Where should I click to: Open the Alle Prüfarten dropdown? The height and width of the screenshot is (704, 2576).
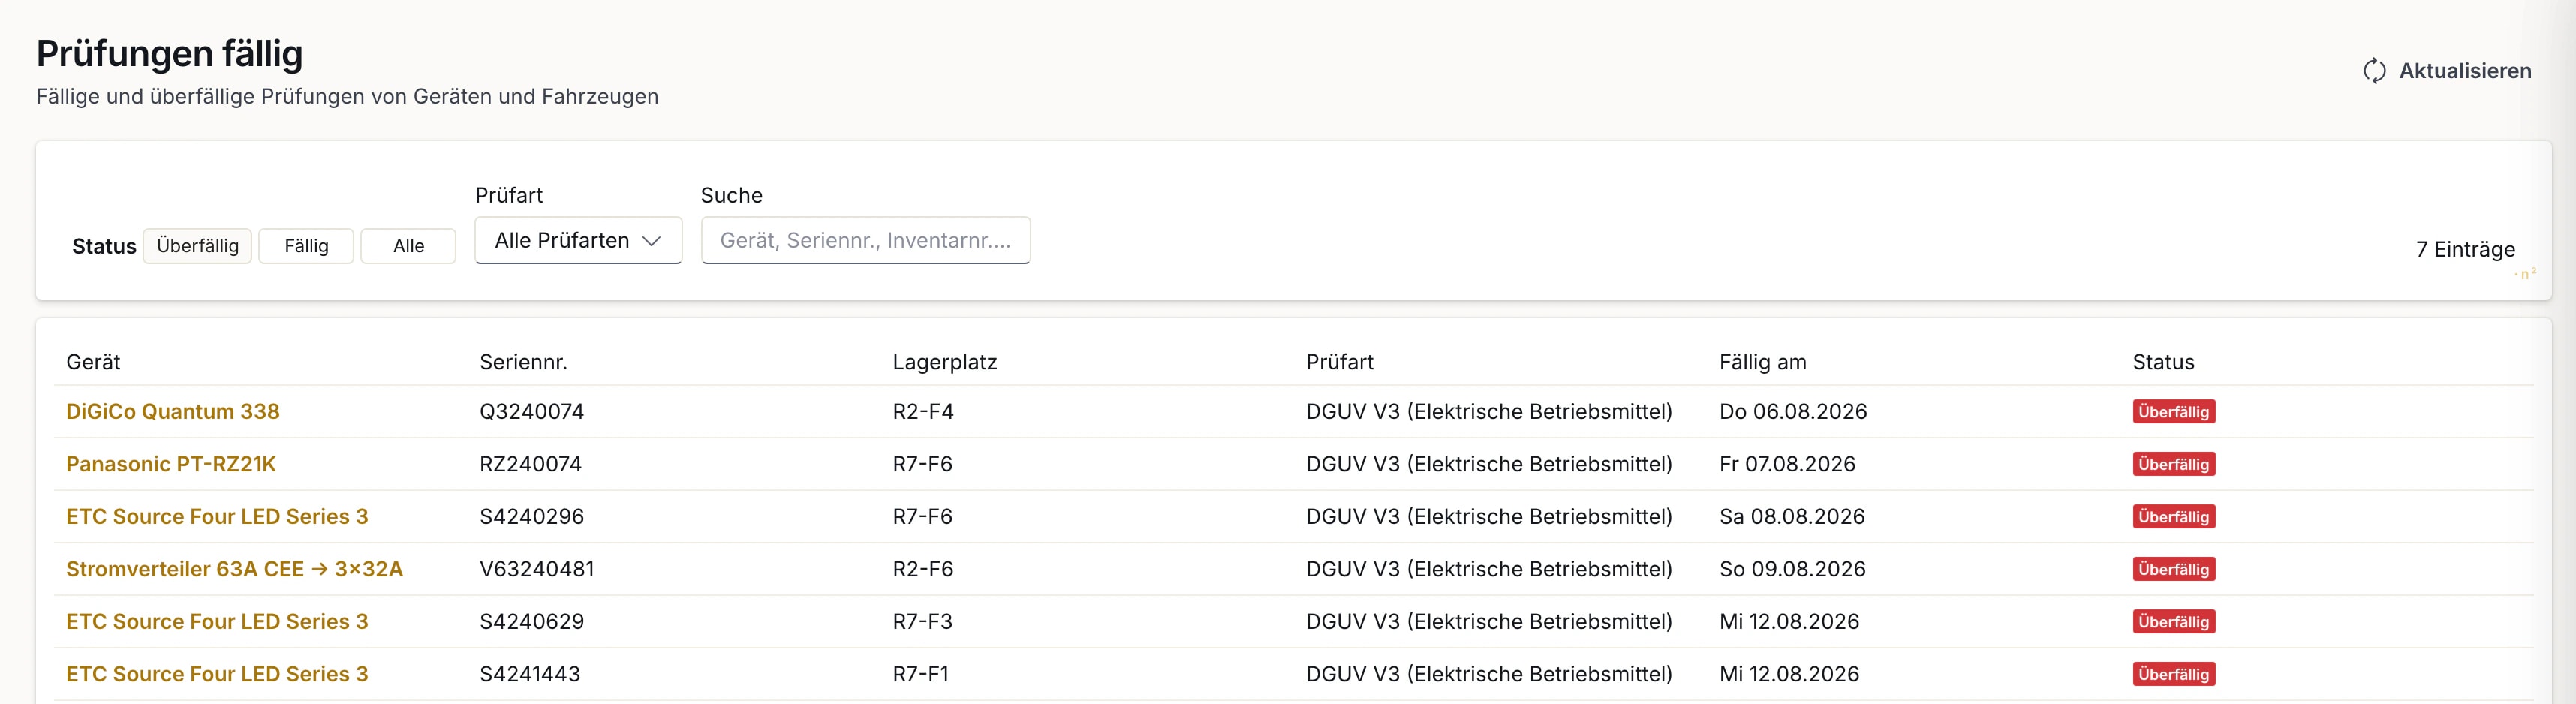578,241
